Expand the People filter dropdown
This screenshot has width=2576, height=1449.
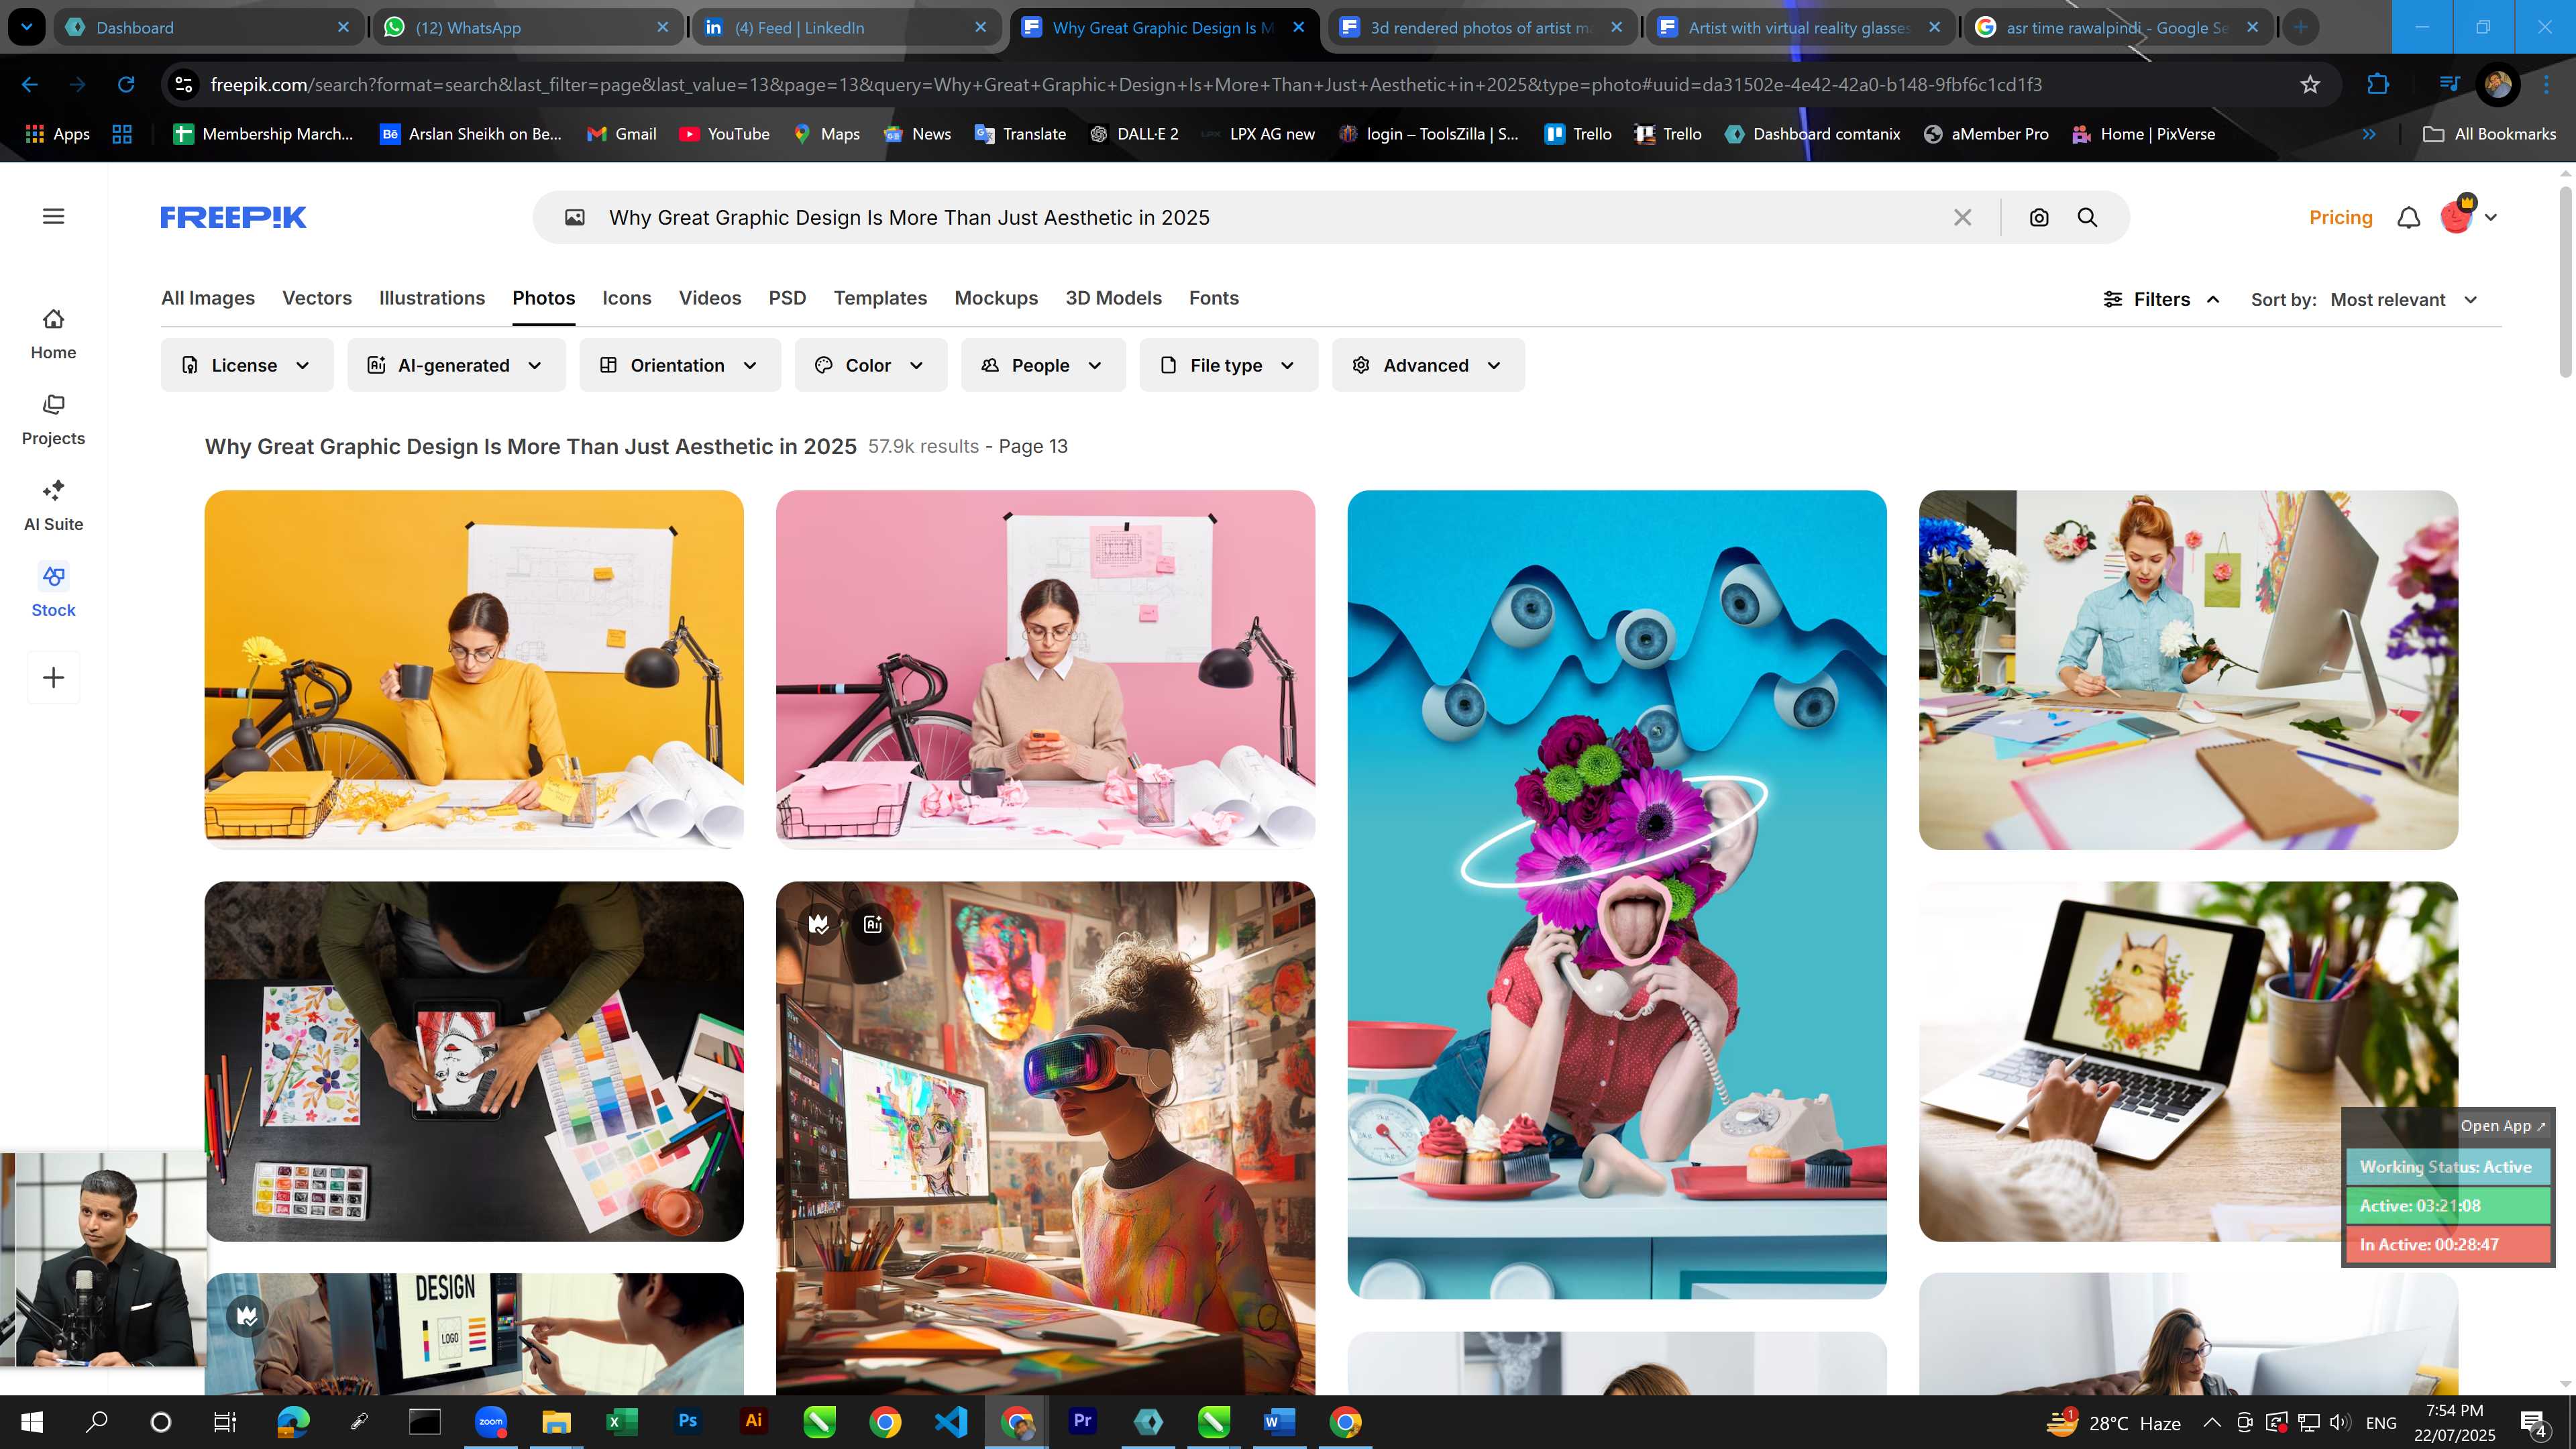1043,365
